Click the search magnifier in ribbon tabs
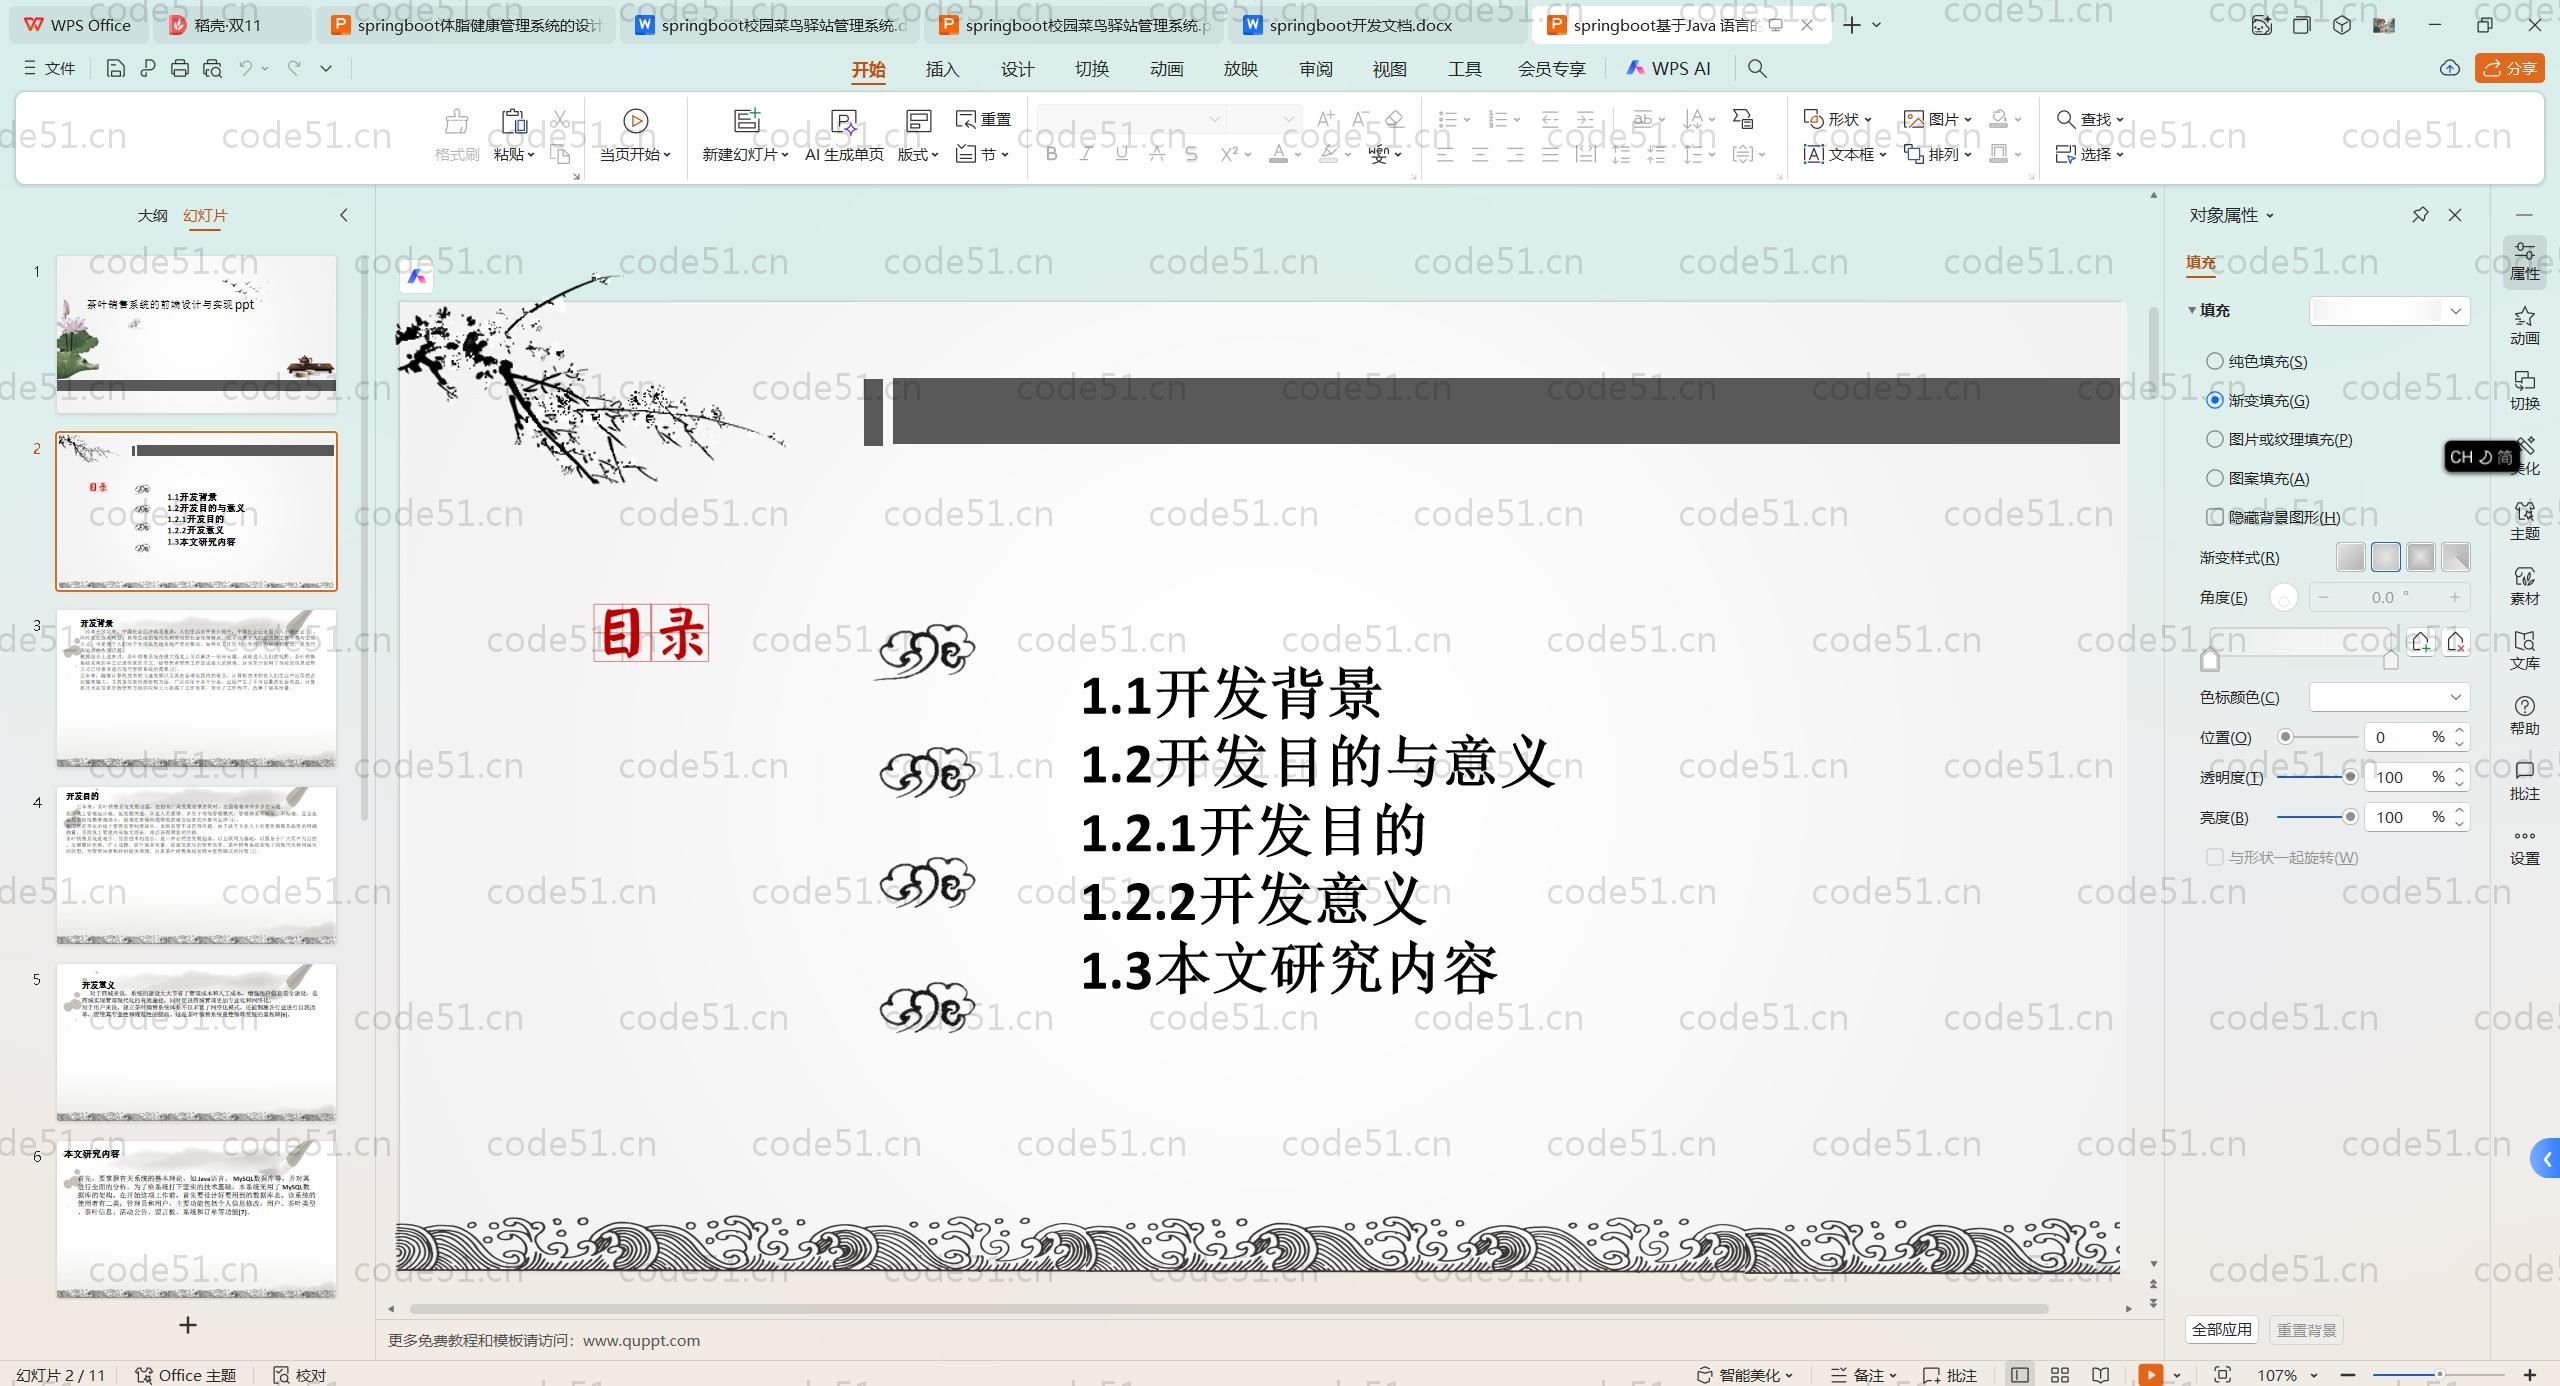This screenshot has width=2560, height=1386. pos(1757,68)
